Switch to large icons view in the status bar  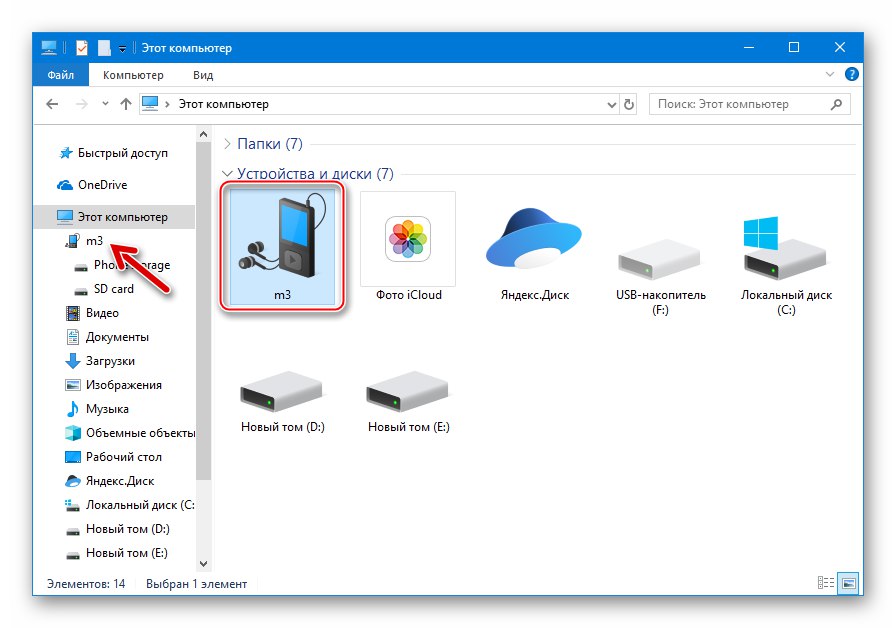coord(849,583)
